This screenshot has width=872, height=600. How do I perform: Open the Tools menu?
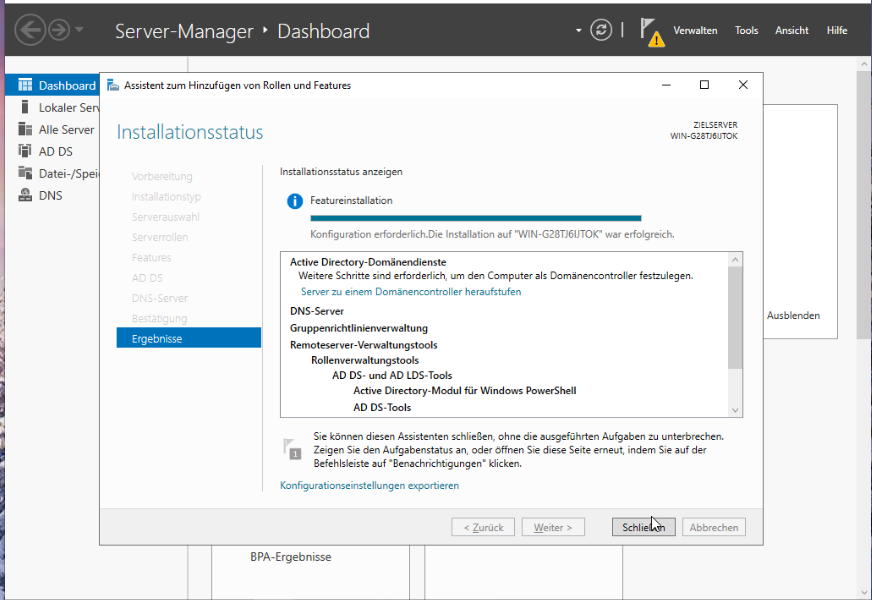[x=746, y=31]
